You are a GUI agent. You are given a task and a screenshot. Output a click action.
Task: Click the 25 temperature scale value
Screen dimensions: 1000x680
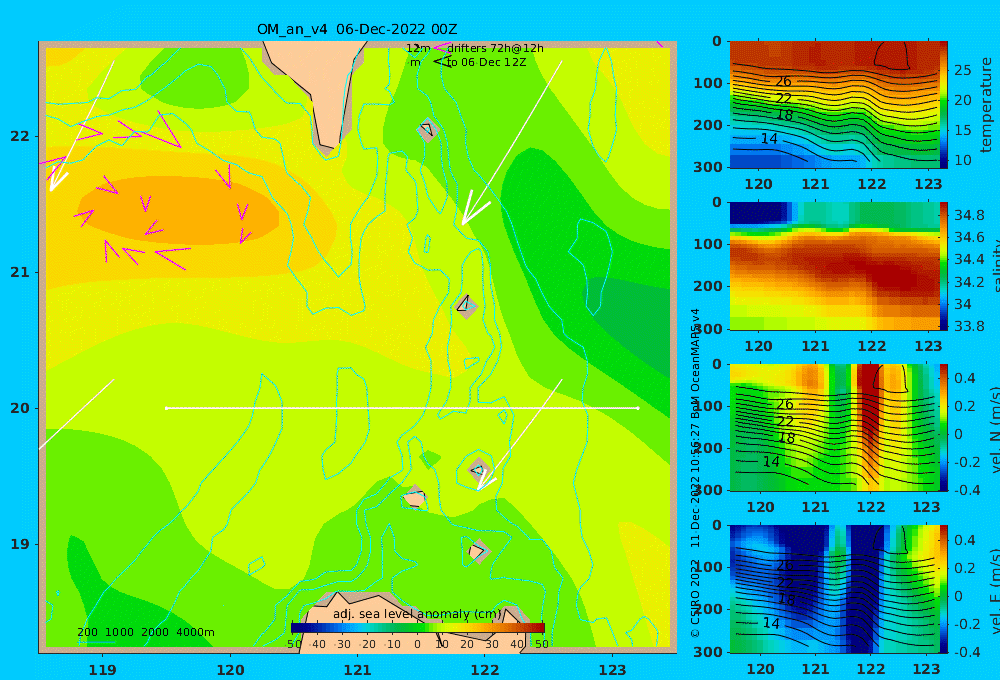(x=962, y=70)
